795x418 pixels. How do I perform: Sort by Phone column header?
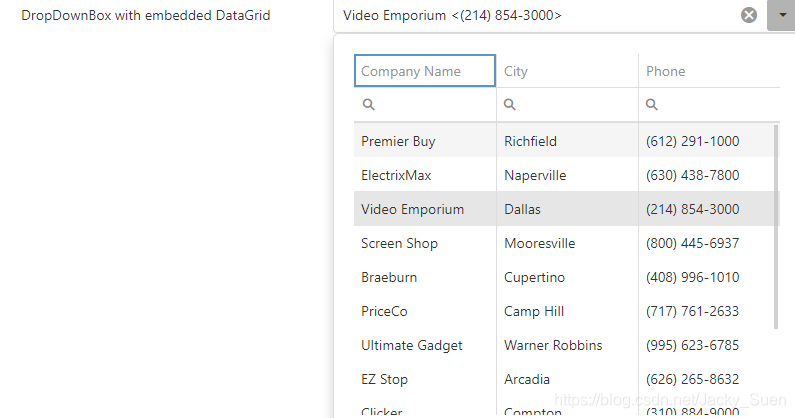[x=706, y=71]
